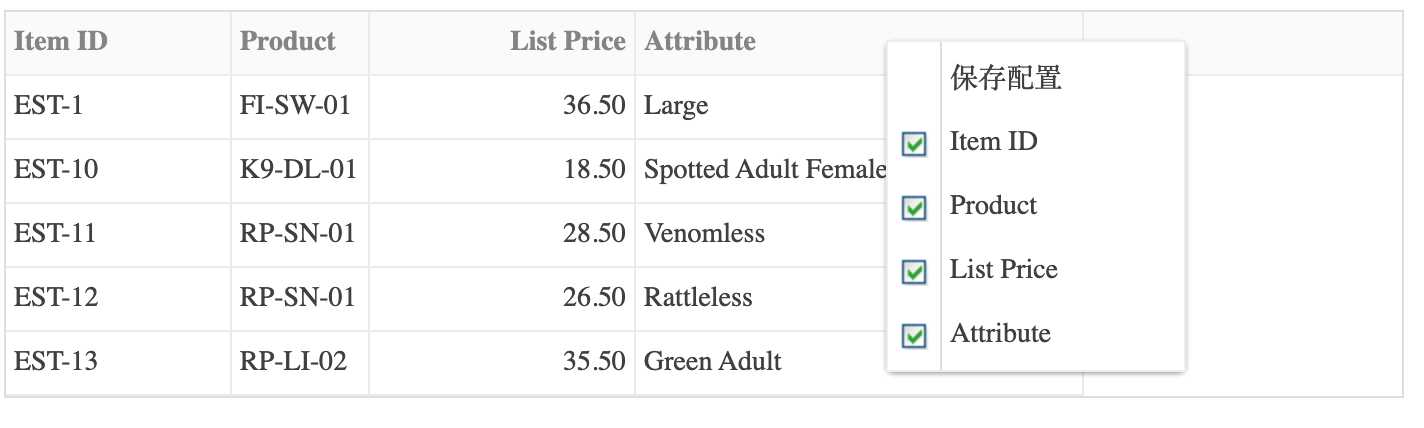Click the K9-DL-01 product cell
The image size is (1424, 428).
pos(300,170)
